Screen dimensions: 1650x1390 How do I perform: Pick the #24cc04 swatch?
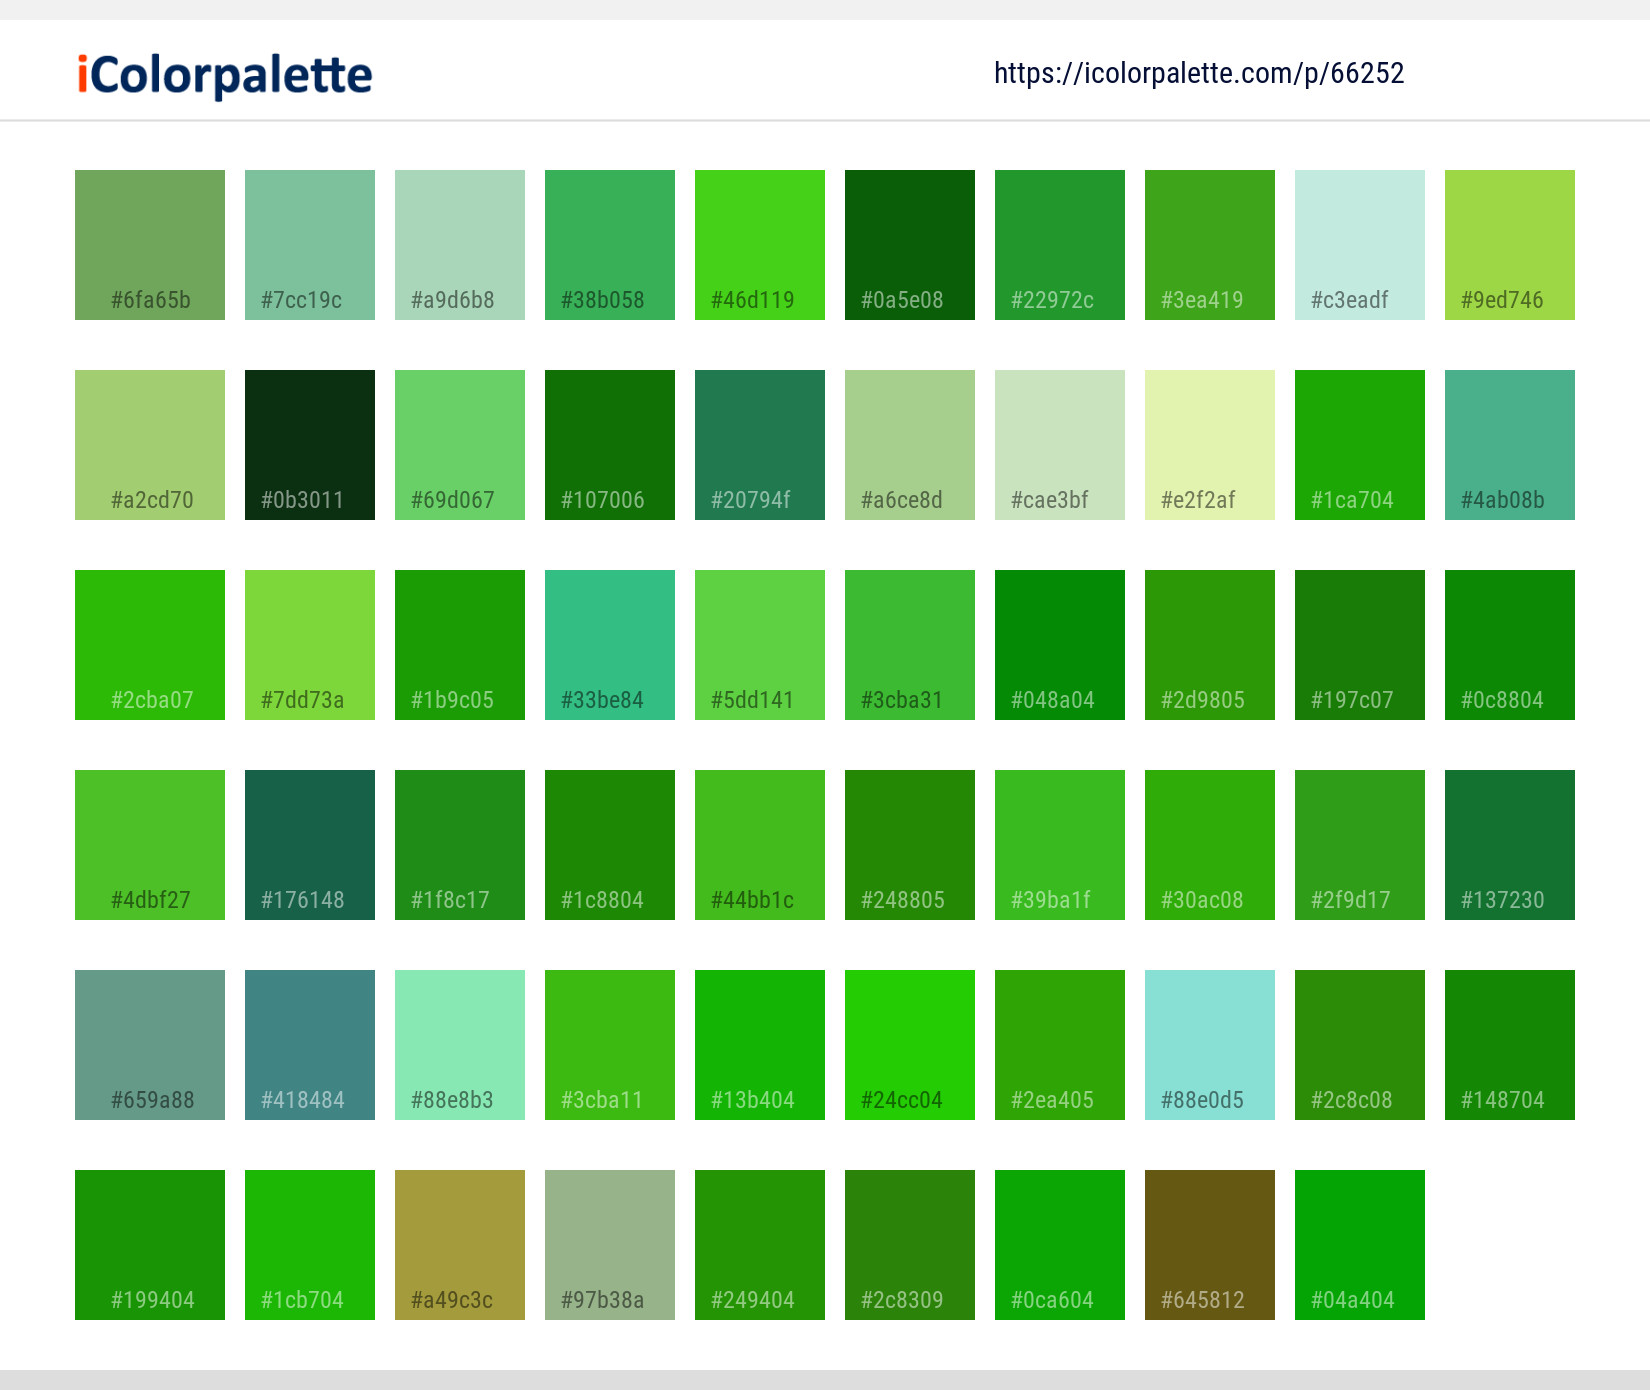pos(910,1045)
